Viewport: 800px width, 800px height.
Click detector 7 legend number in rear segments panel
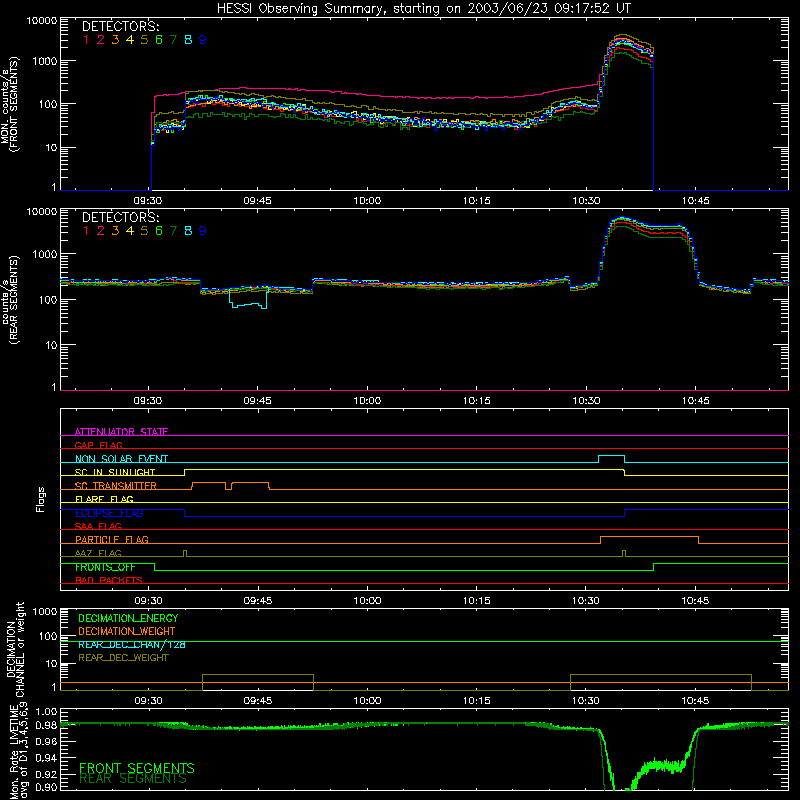point(173,231)
